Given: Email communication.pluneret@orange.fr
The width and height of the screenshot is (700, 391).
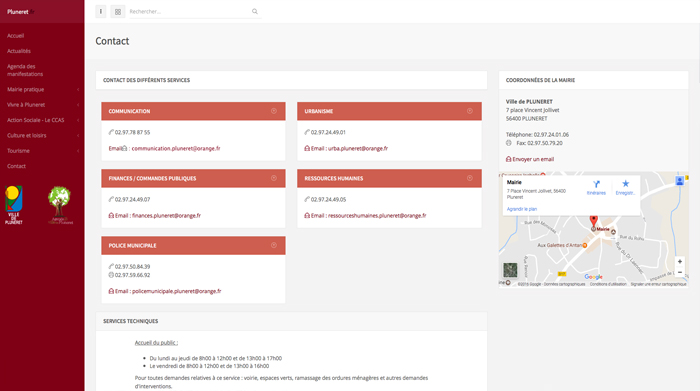Looking at the screenshot, I should (x=176, y=148).
